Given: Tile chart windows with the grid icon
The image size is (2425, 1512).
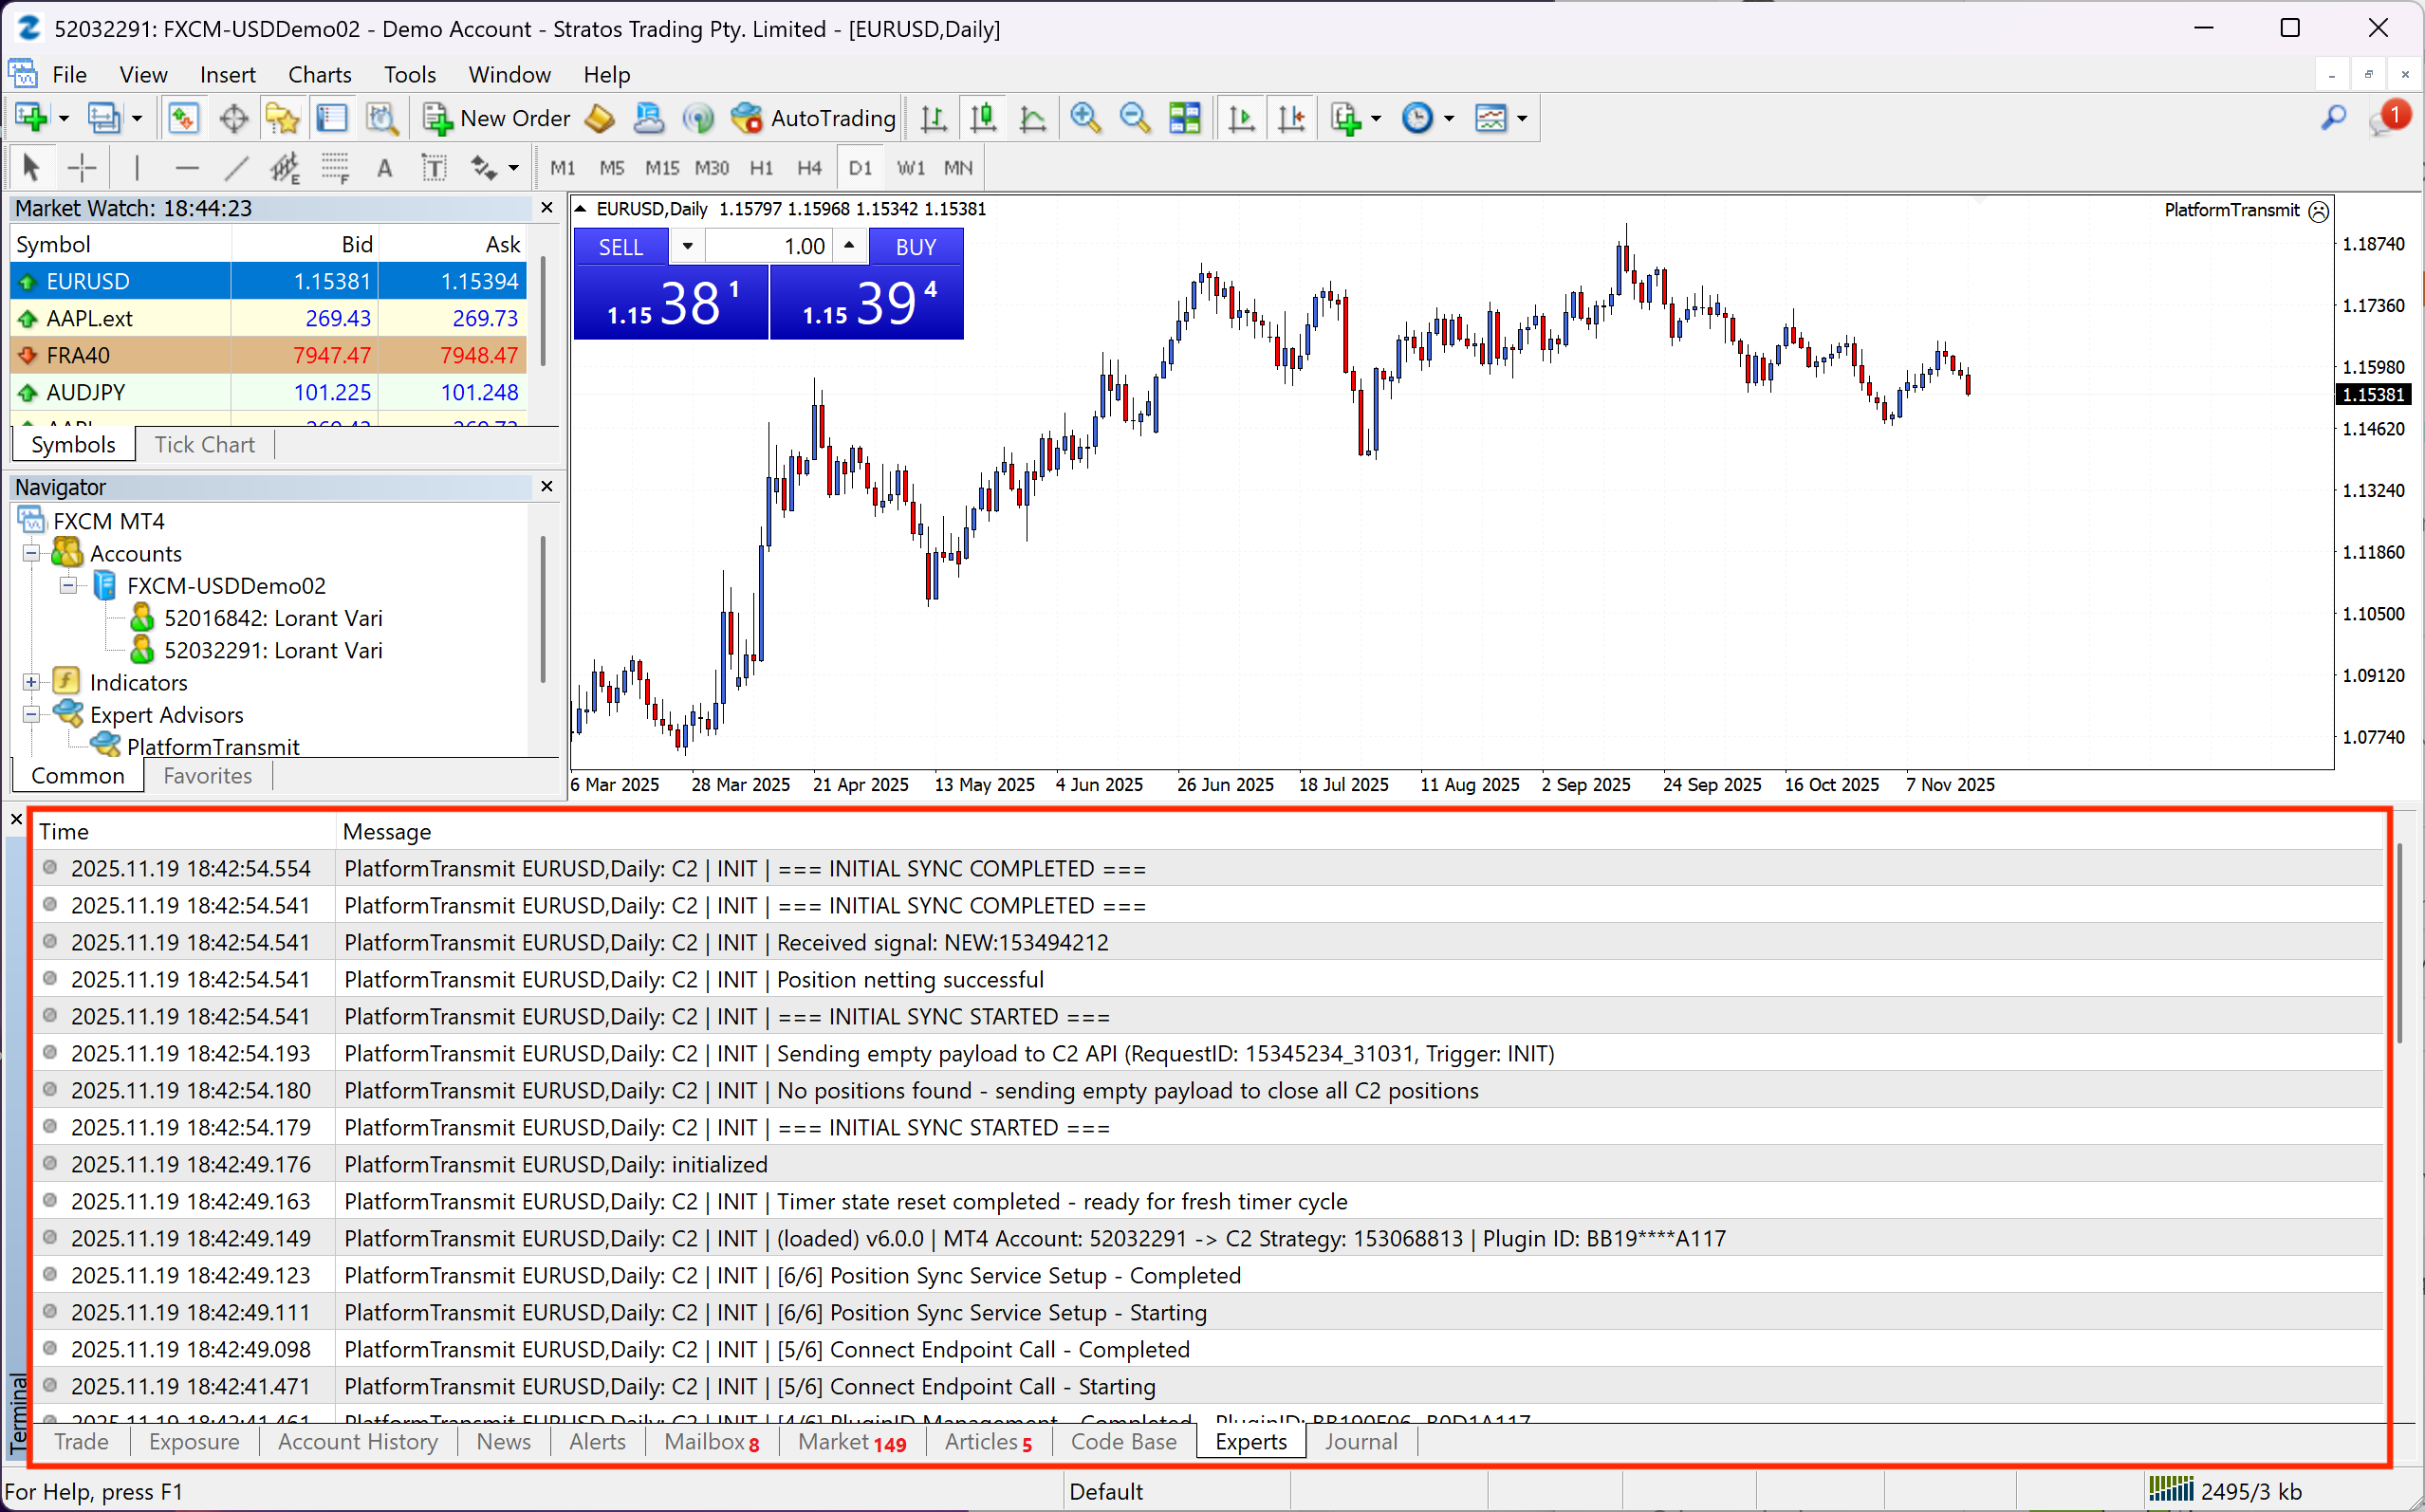Looking at the screenshot, I should click(1185, 118).
